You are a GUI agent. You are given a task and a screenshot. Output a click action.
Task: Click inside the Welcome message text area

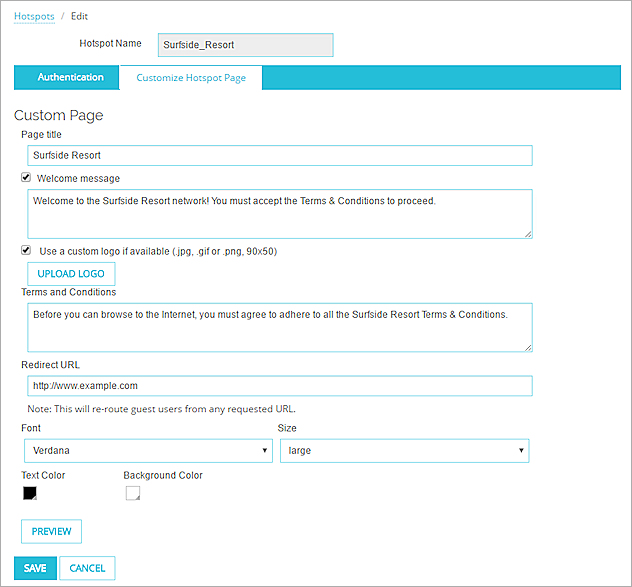tap(279, 213)
